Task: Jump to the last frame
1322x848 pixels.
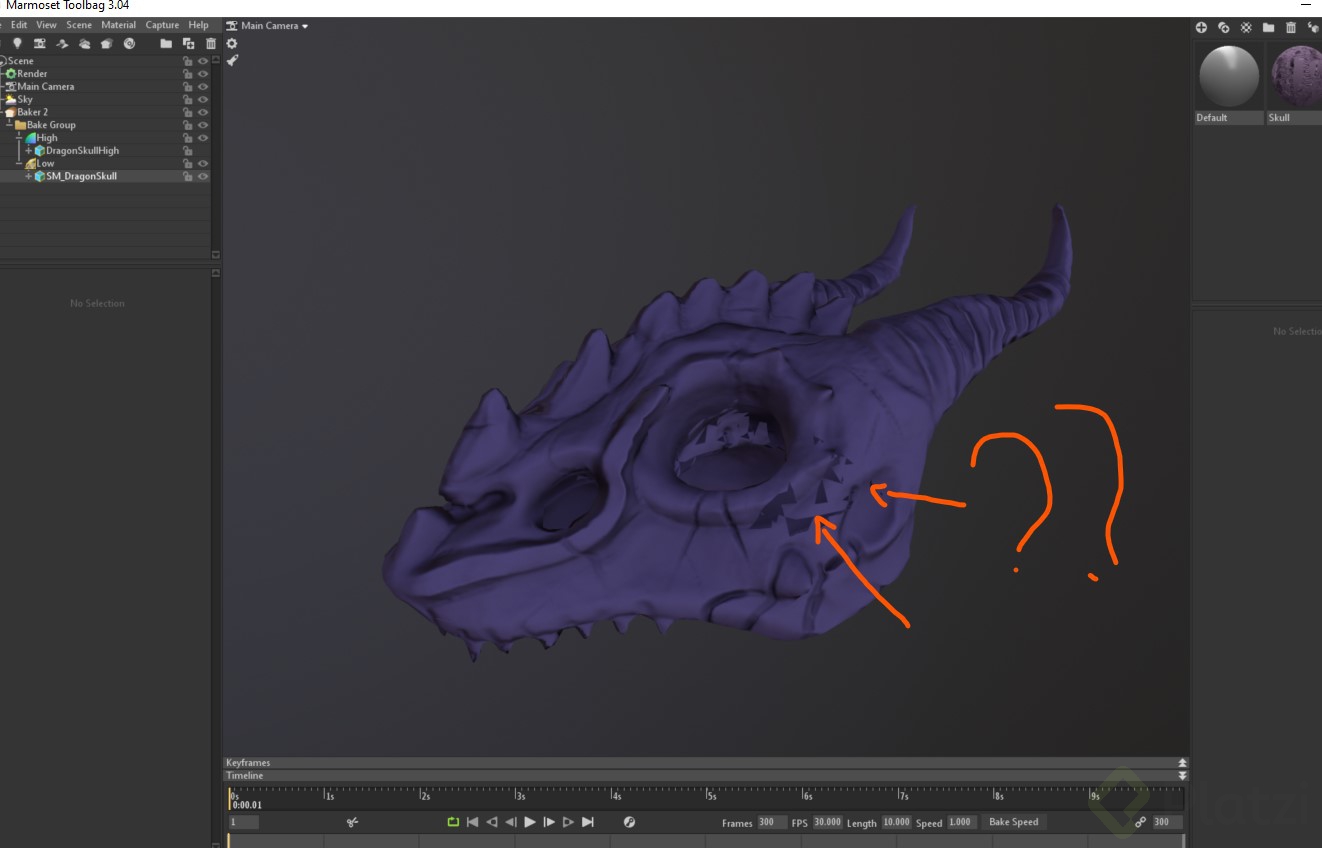Action: point(588,822)
